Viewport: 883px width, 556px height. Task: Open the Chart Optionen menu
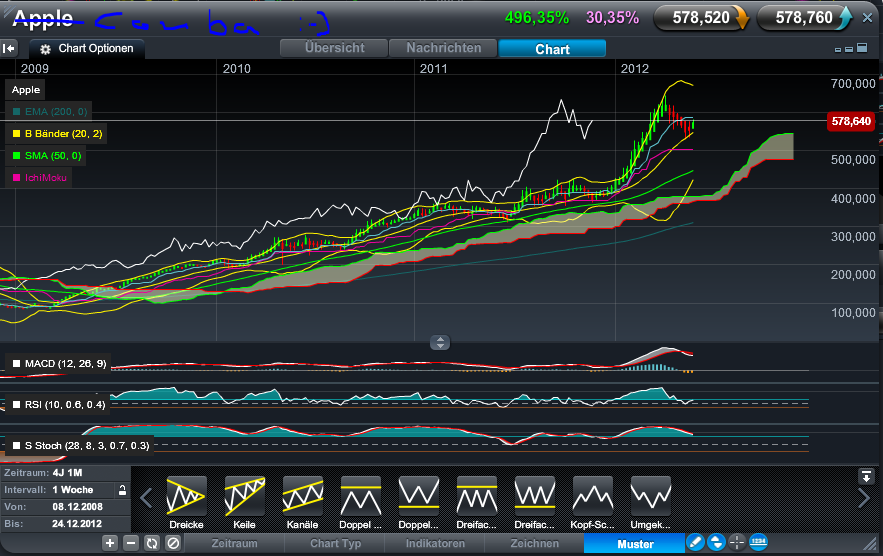(x=87, y=48)
